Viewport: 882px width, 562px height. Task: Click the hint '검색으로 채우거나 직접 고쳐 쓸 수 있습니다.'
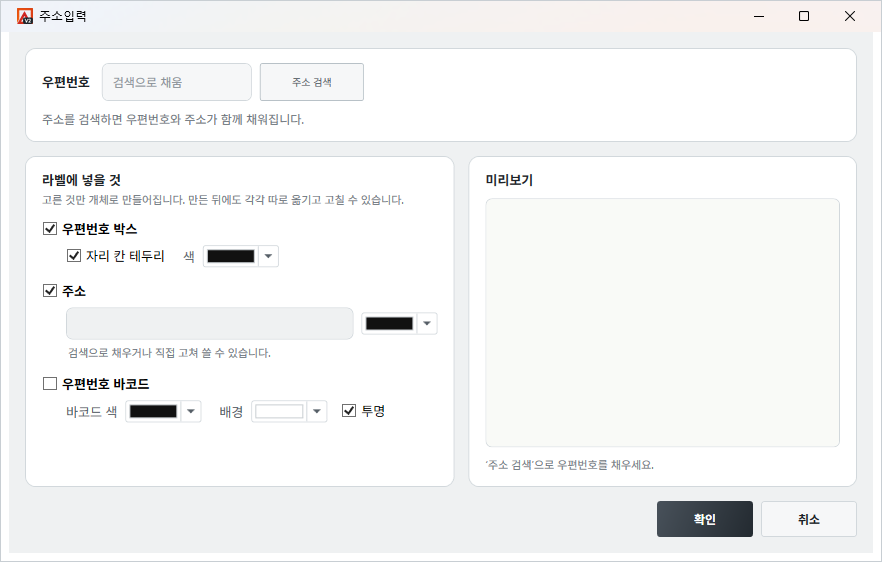coord(169,353)
